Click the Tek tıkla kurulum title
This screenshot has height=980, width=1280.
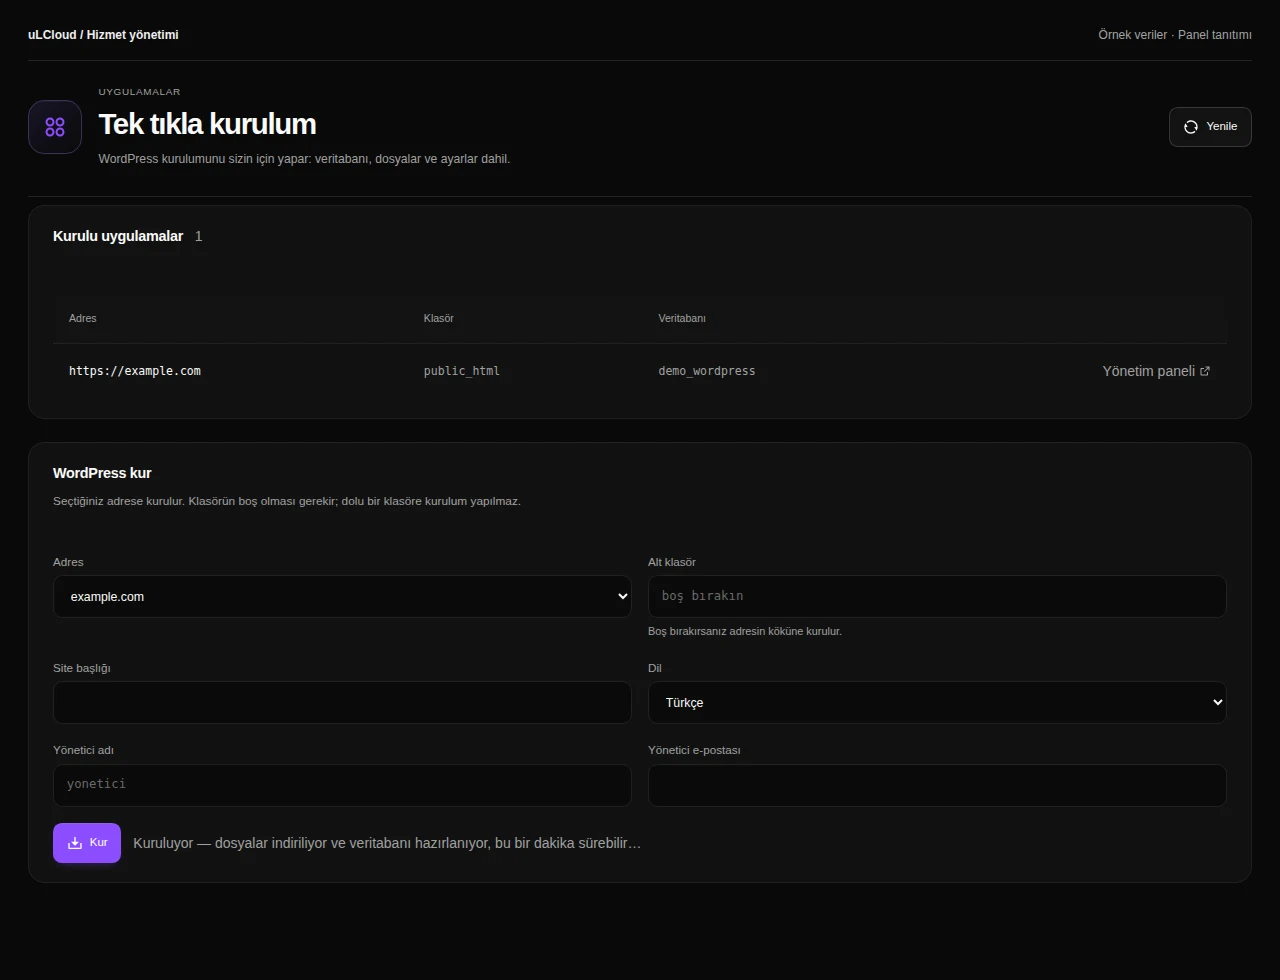(207, 124)
